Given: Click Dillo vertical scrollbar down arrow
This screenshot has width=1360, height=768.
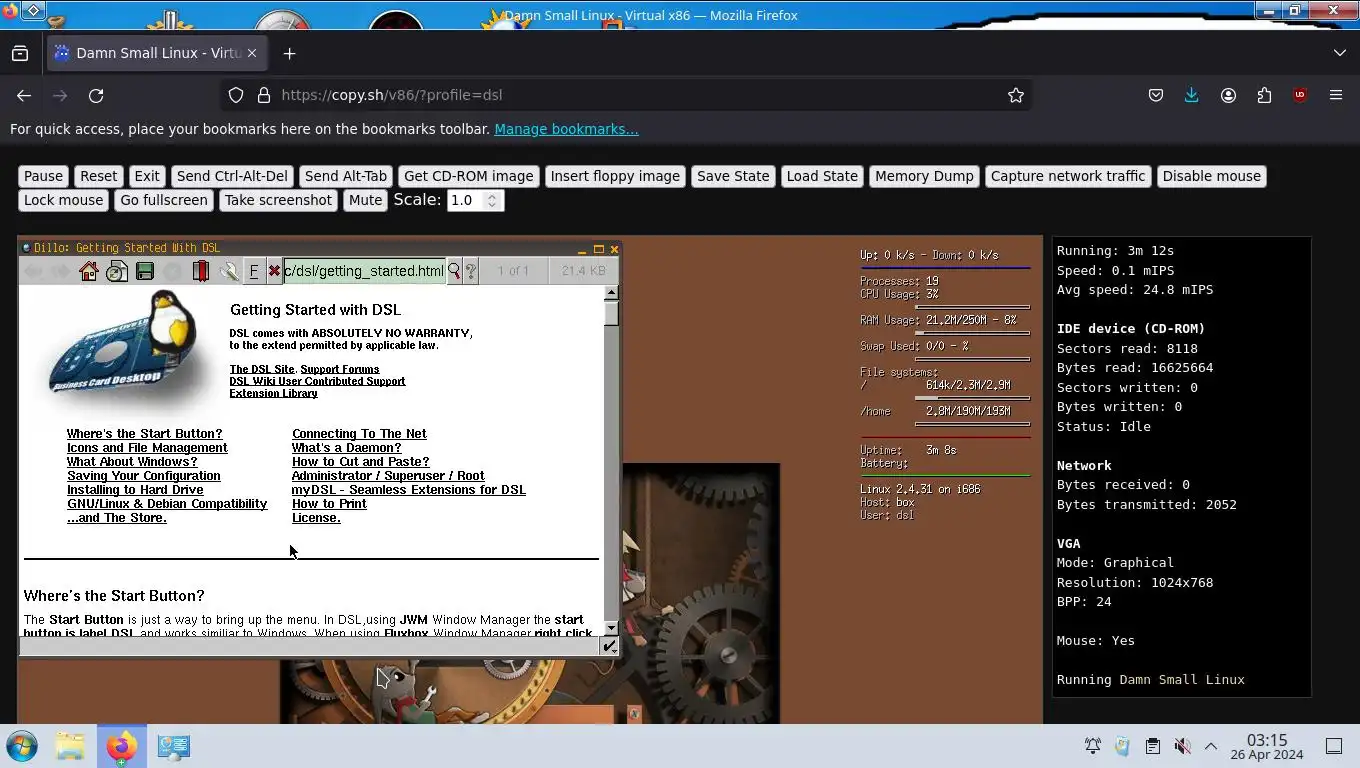Looking at the screenshot, I should click(x=611, y=628).
